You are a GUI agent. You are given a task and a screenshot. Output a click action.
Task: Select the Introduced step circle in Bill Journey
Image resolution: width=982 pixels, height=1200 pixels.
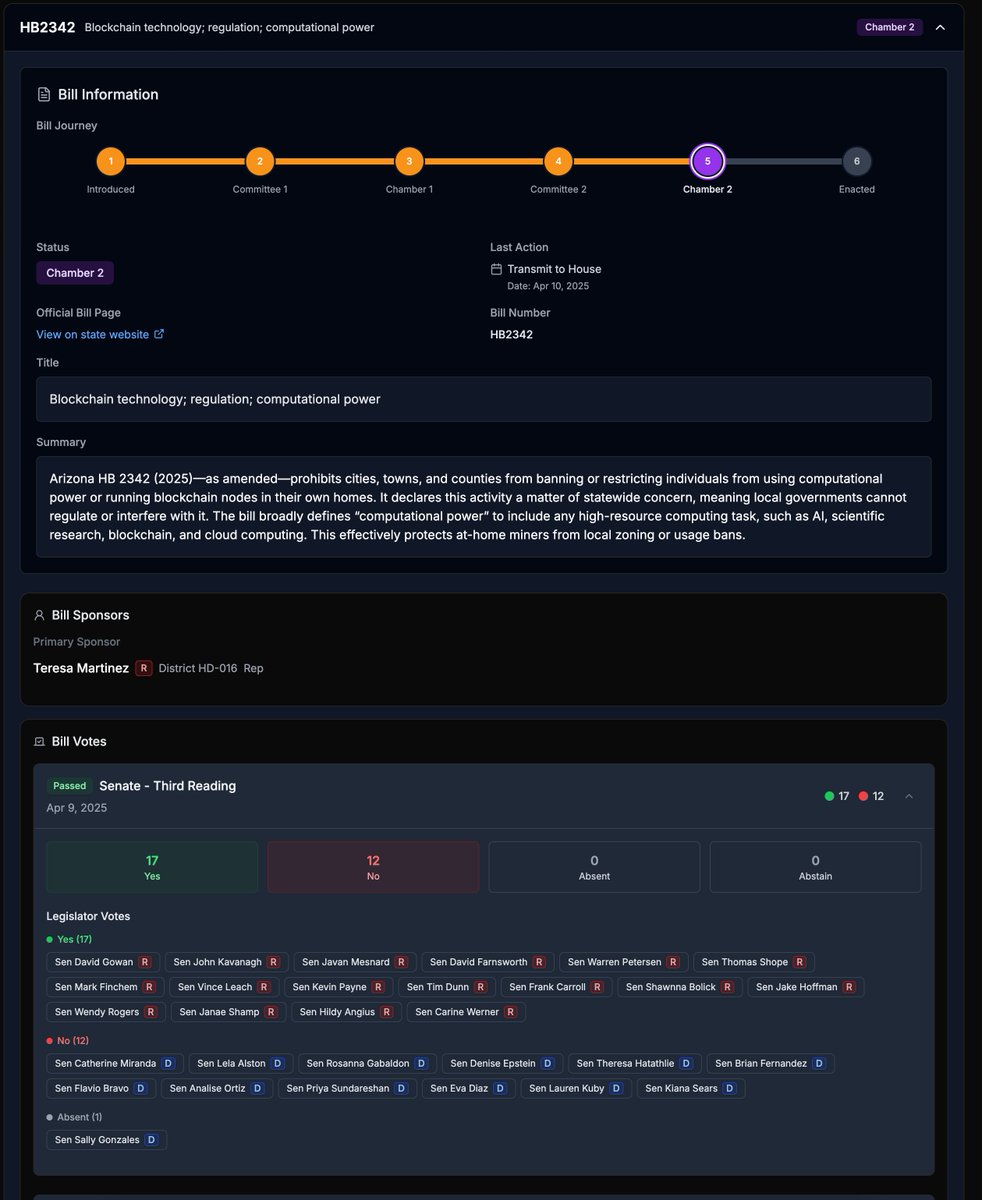click(x=110, y=161)
